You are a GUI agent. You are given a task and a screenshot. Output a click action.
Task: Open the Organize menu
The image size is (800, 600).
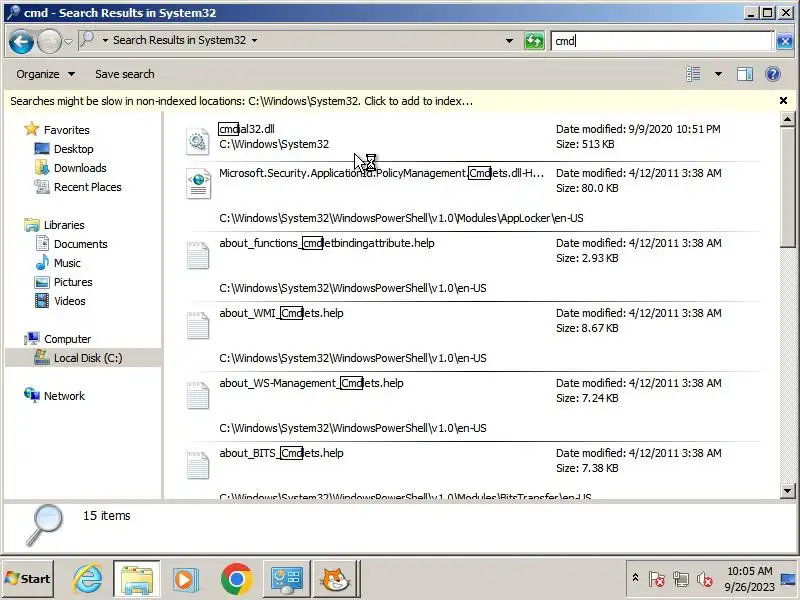pos(45,74)
